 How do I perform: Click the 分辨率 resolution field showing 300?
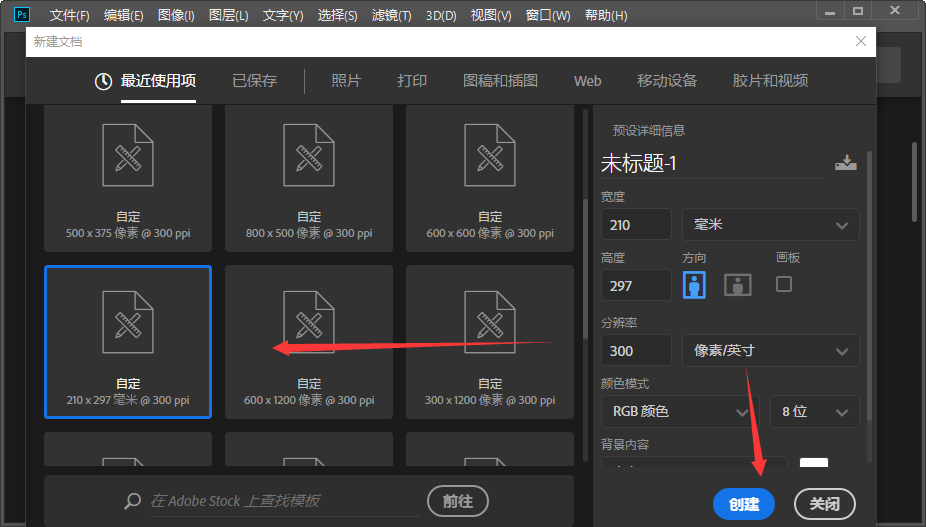pyautogui.click(x=636, y=350)
